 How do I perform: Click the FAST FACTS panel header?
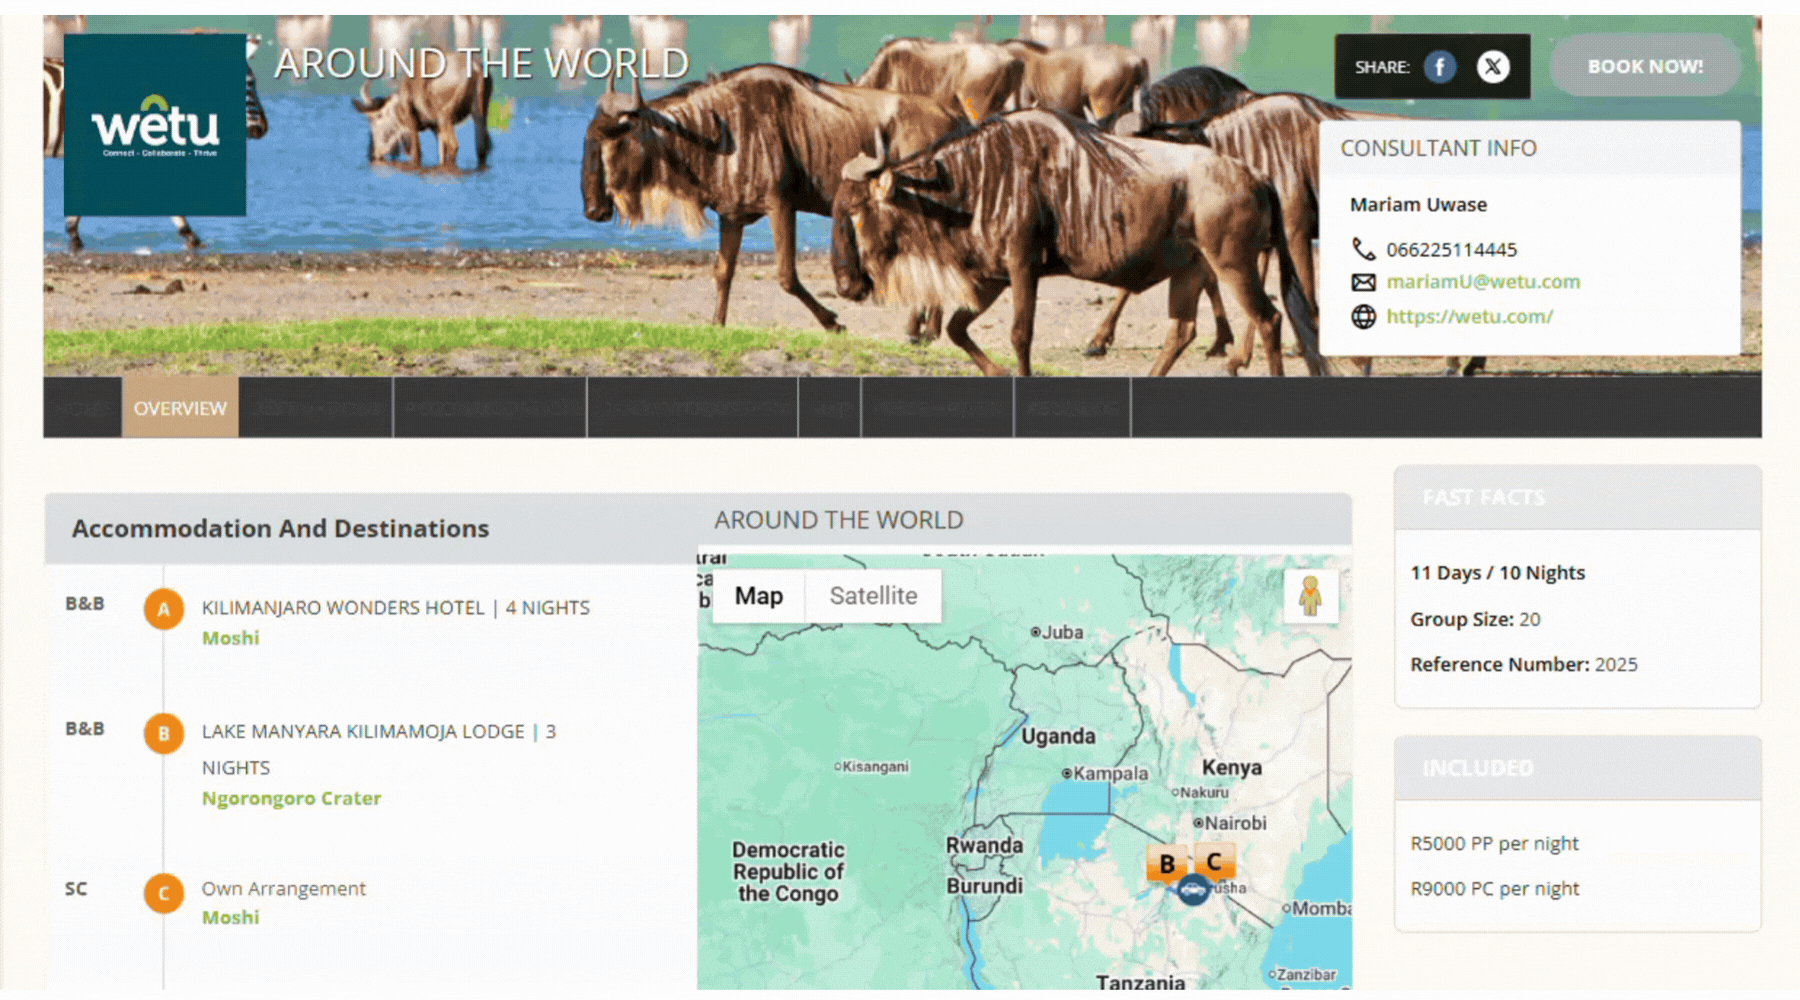(x=1578, y=497)
